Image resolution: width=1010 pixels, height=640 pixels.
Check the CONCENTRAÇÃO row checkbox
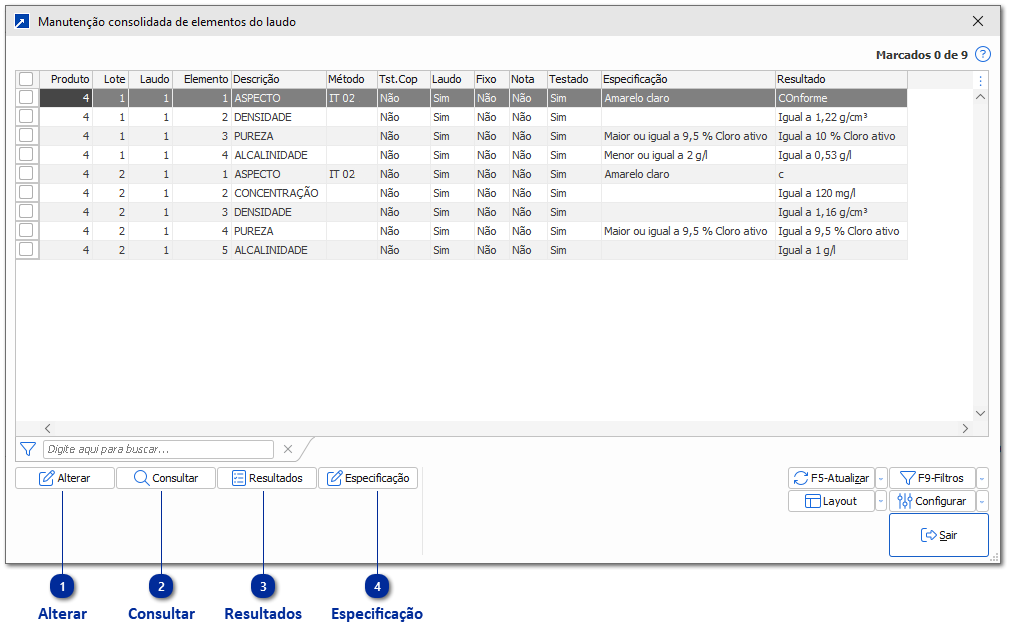click(26, 193)
